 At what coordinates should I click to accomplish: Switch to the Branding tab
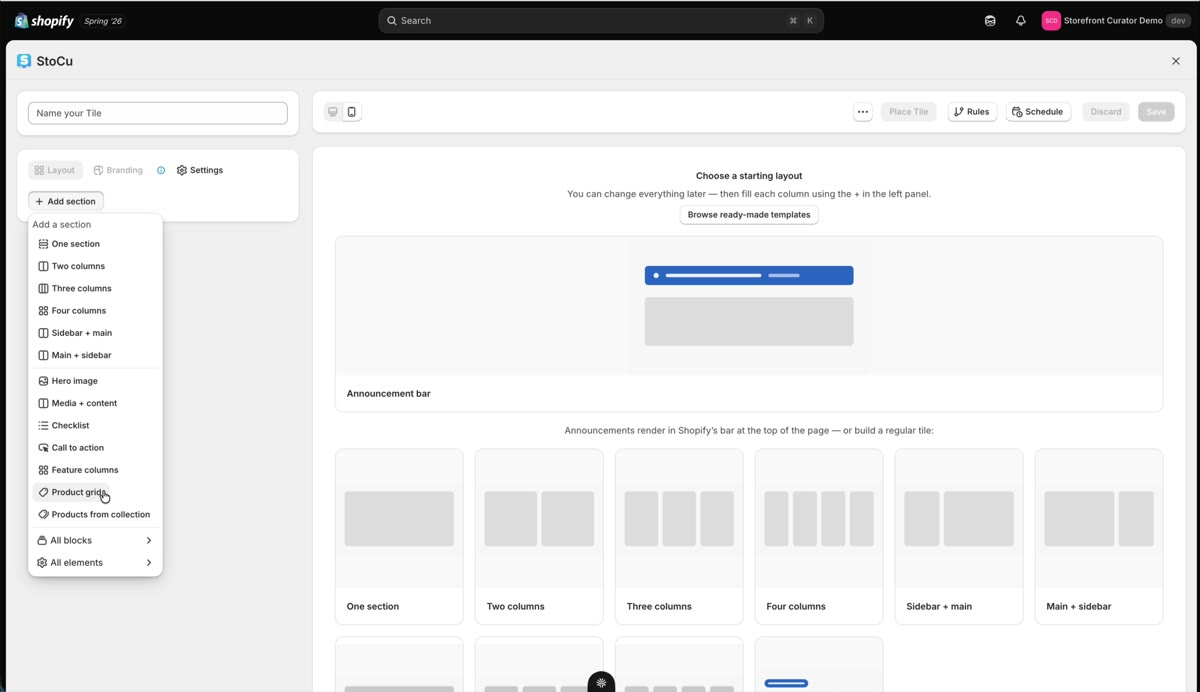point(118,170)
